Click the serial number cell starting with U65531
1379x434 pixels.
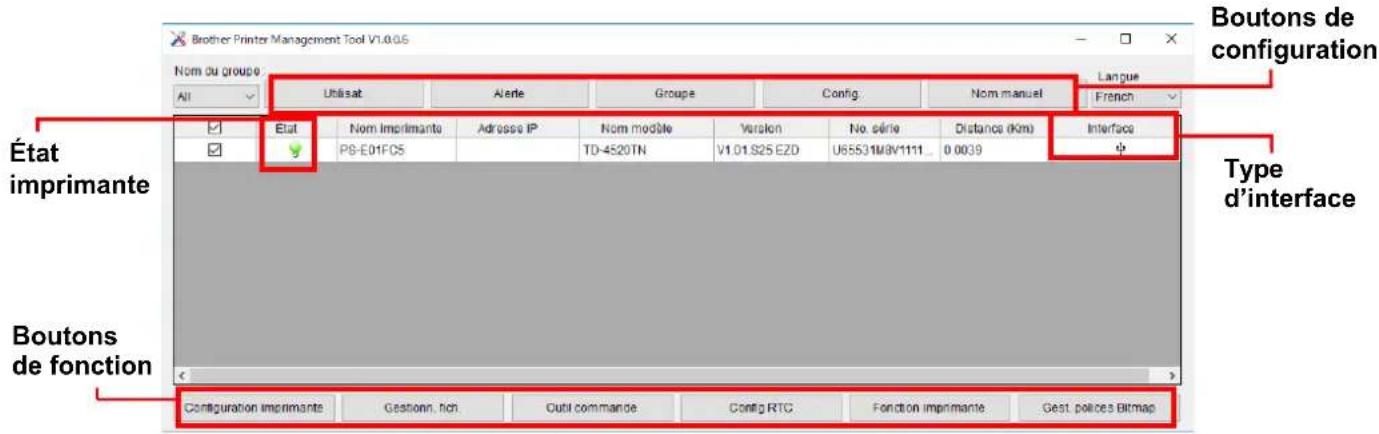point(883,151)
